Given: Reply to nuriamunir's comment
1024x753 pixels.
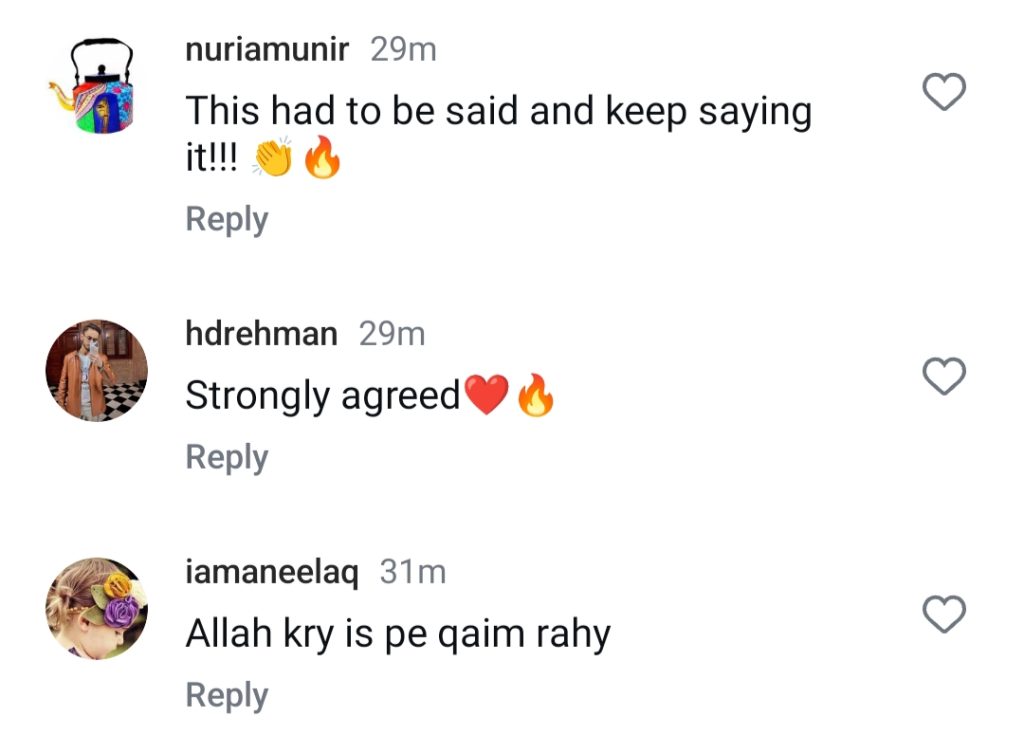Looking at the screenshot, I should click(227, 219).
